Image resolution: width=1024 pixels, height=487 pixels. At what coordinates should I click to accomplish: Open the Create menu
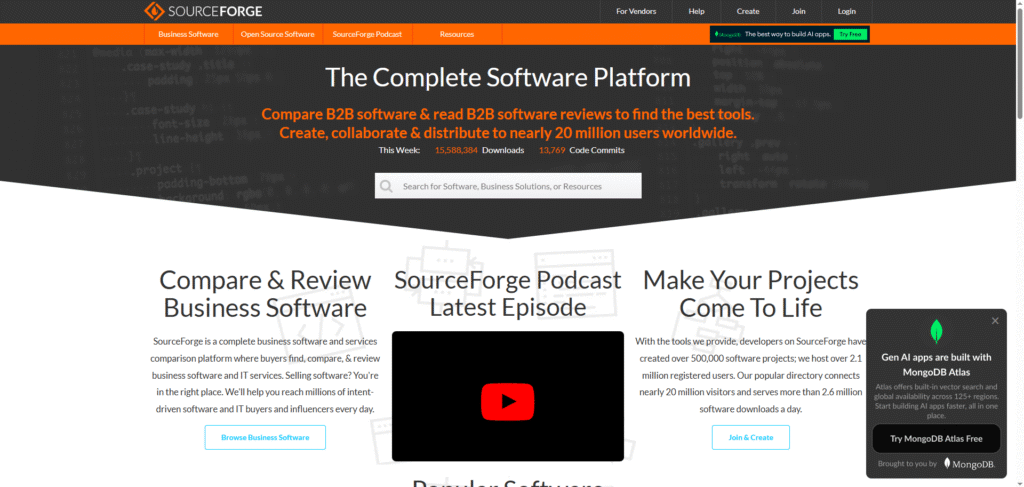click(x=748, y=11)
